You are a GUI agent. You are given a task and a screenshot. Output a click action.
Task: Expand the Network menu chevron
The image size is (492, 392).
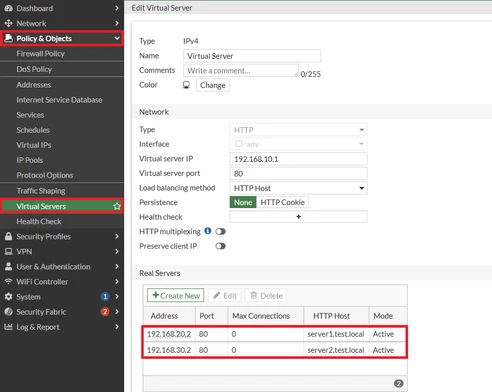[117, 23]
